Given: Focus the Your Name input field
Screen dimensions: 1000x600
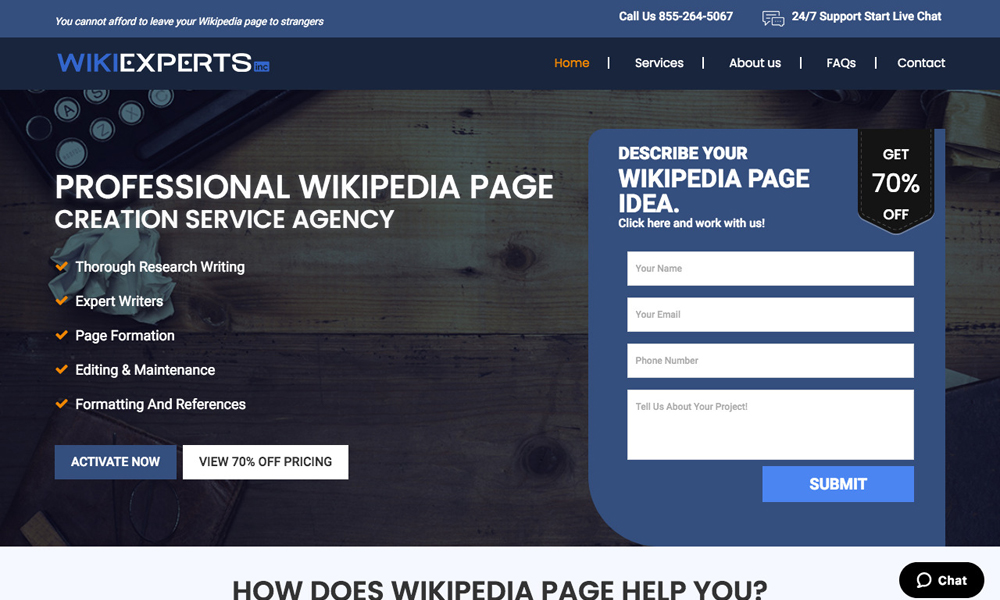Looking at the screenshot, I should [770, 268].
